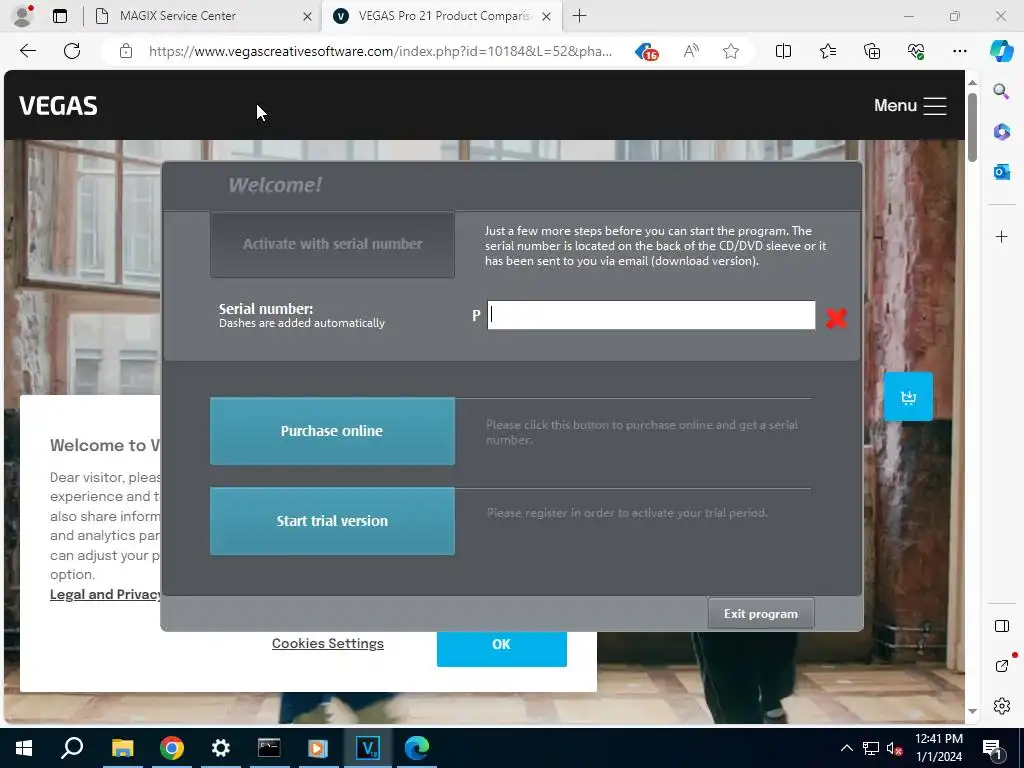
Task: Open a new browser tab
Action: tap(579, 16)
